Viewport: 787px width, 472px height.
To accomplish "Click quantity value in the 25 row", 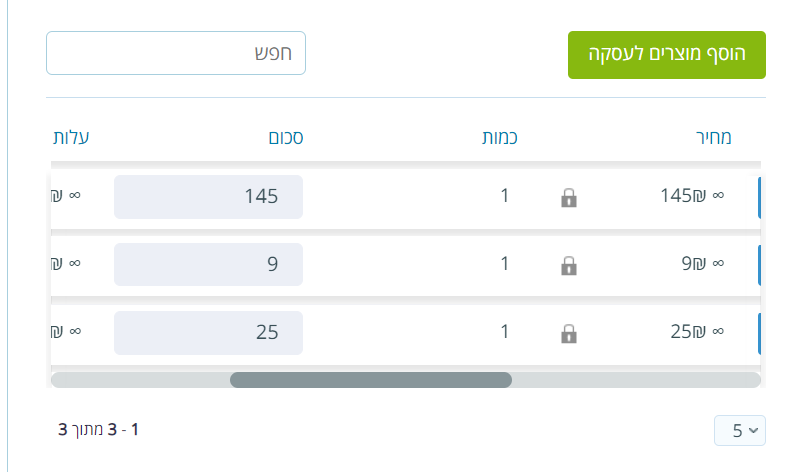I will [x=505, y=332].
